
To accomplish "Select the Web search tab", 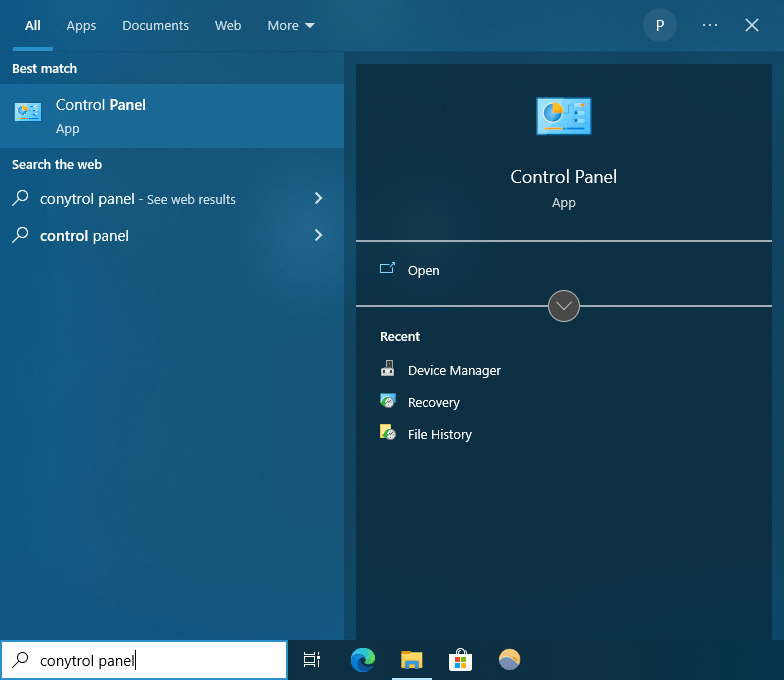I will pyautogui.click(x=228, y=26).
